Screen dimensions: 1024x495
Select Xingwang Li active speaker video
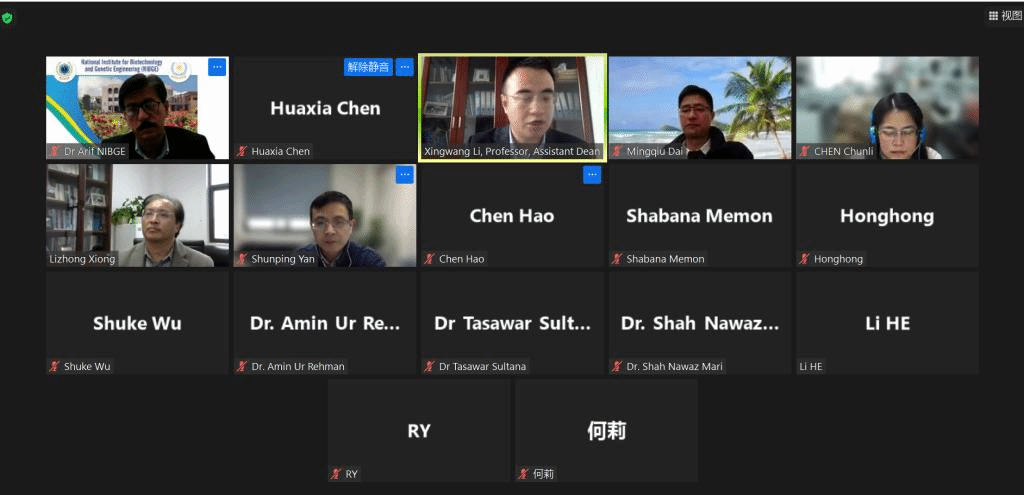pos(513,108)
